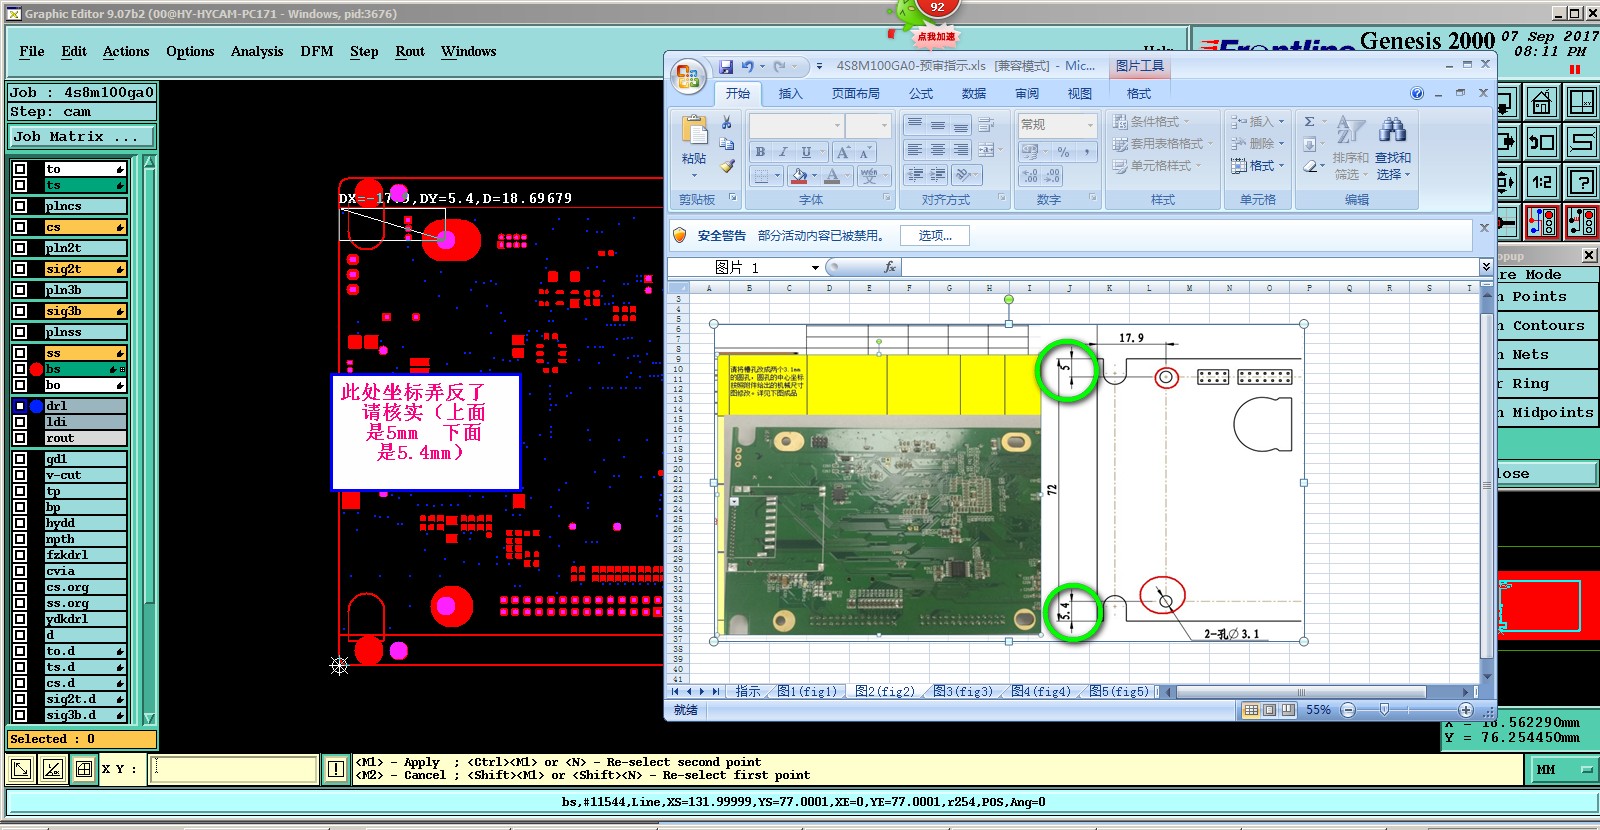Click the Contours snap mode button
1600x830 pixels.
pyautogui.click(x=1547, y=326)
